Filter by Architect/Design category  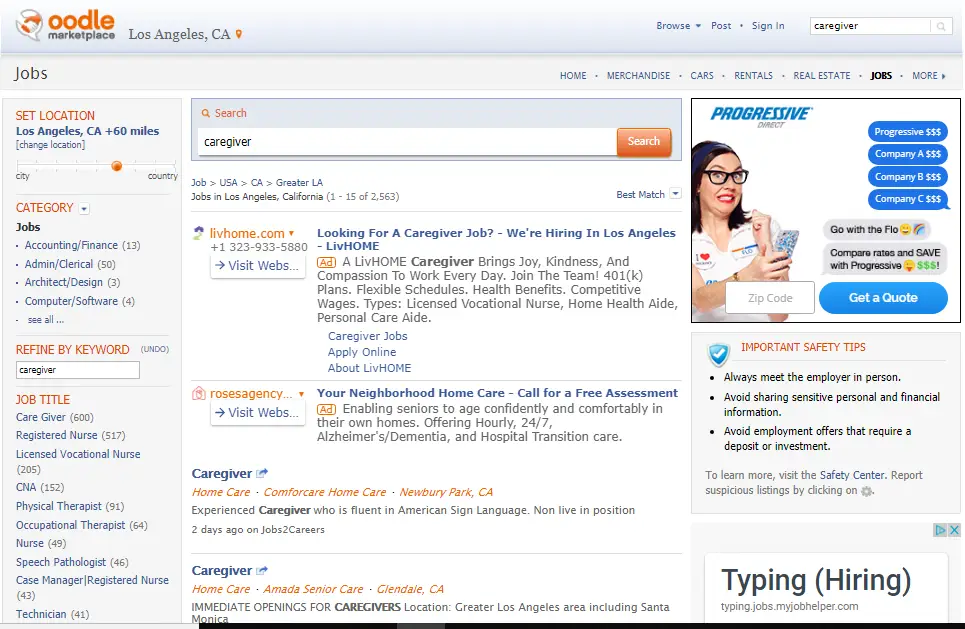coord(63,282)
